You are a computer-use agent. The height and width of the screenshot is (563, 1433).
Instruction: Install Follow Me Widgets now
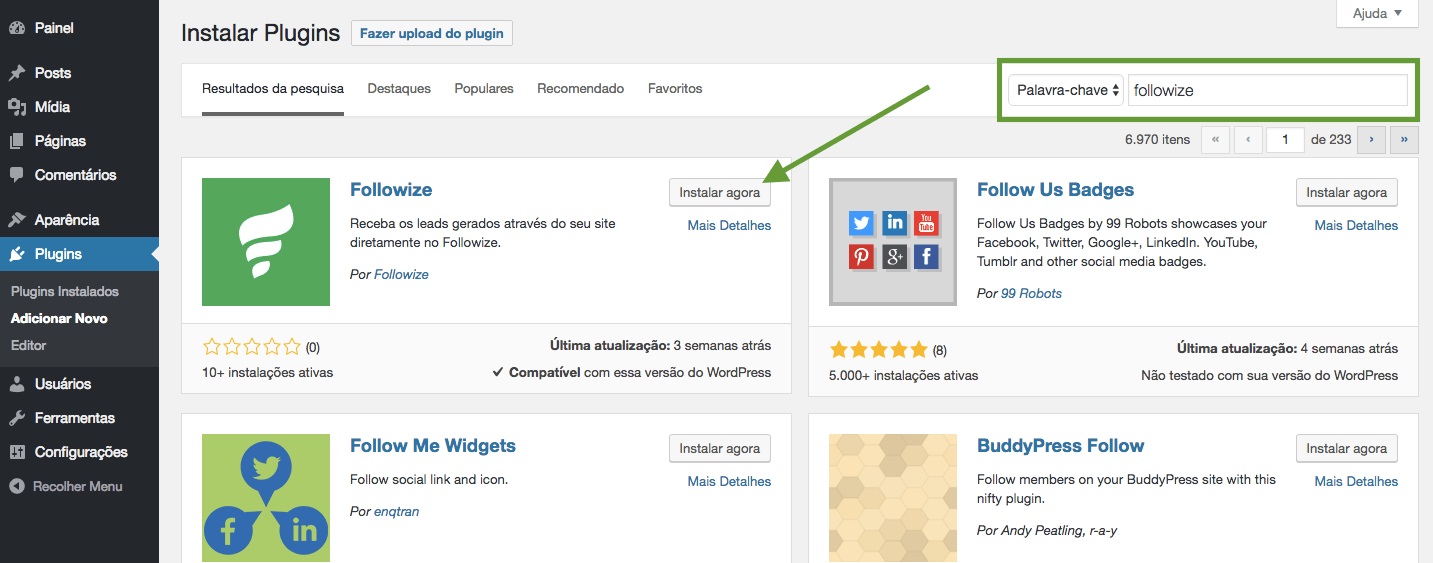[720, 449]
